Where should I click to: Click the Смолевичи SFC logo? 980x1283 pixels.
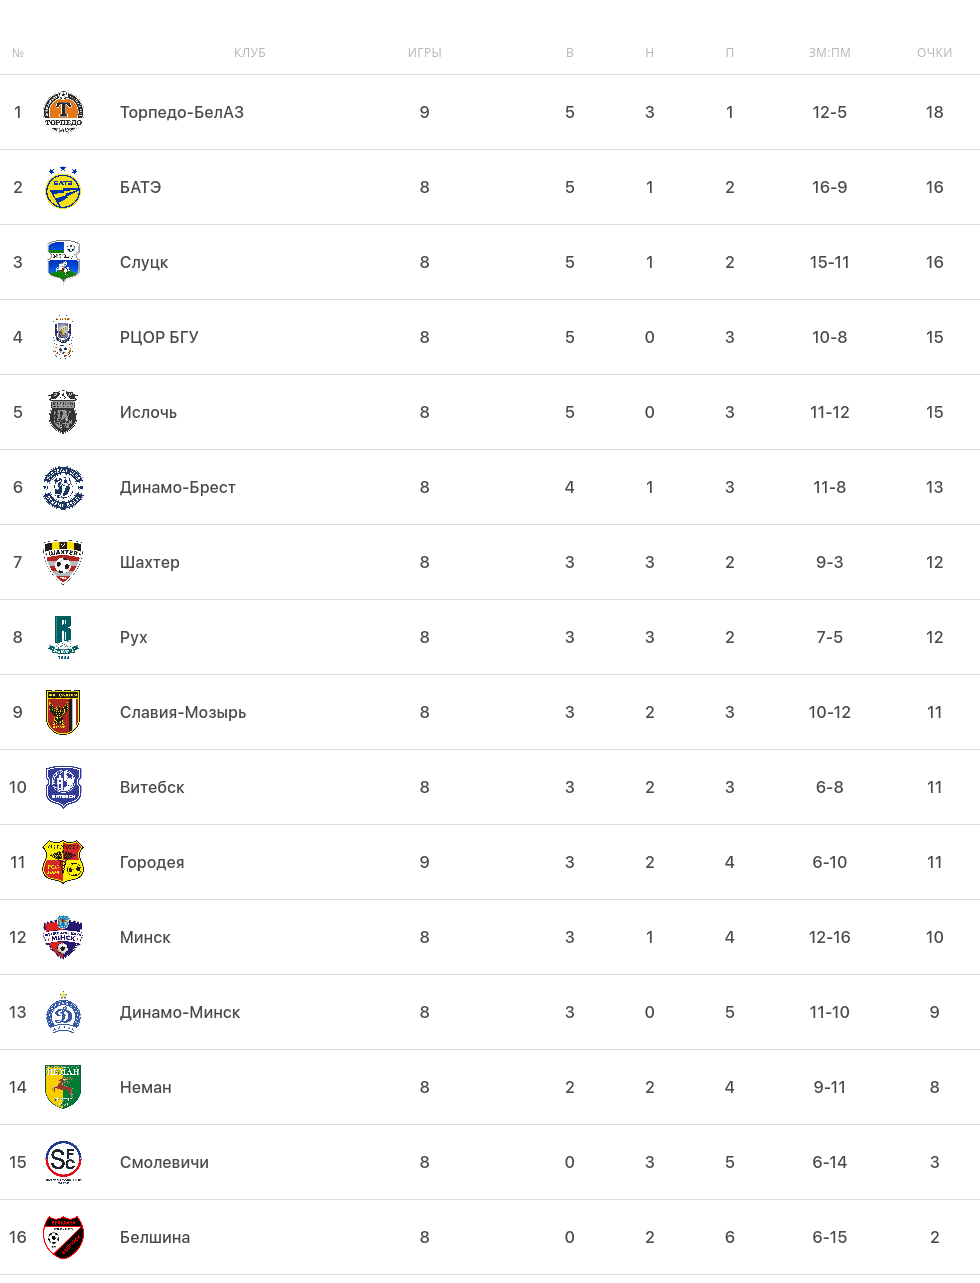pos(63,1162)
